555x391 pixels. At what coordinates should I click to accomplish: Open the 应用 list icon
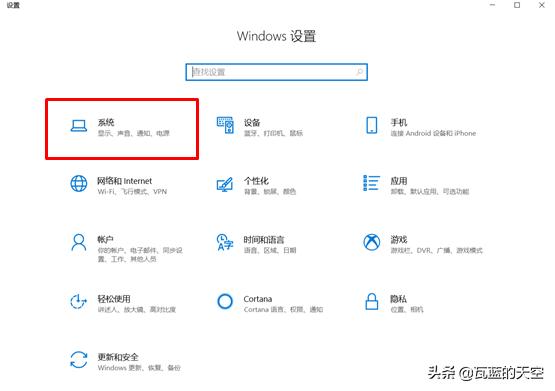[x=371, y=183]
